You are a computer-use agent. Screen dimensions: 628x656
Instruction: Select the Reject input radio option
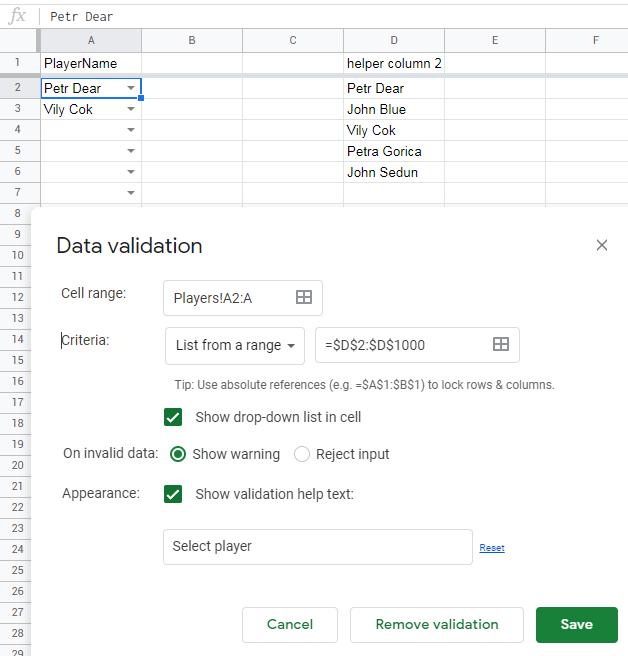pos(302,454)
